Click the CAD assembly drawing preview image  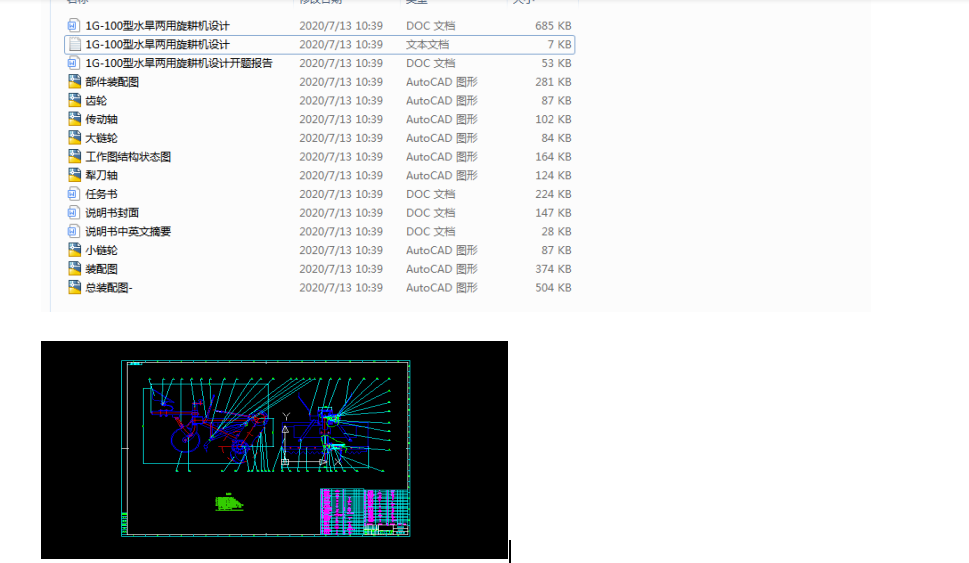tap(274, 450)
